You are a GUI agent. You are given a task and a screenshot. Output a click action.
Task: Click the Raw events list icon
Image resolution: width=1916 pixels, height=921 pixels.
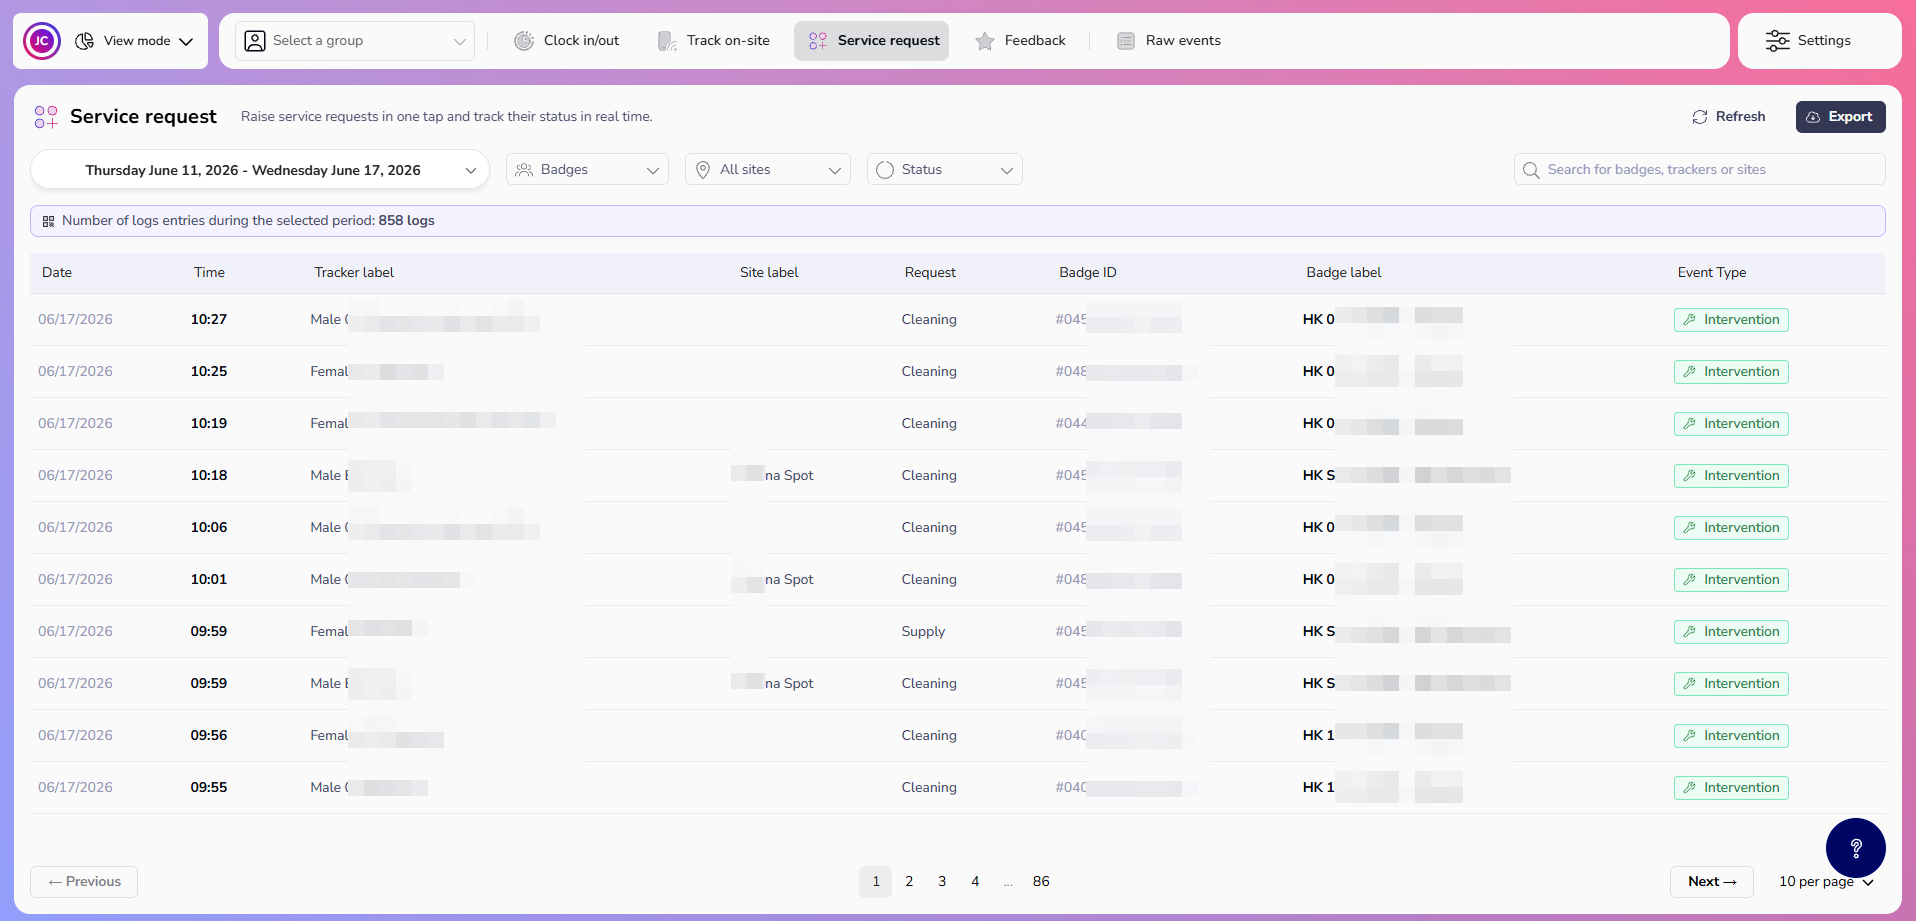[x=1126, y=41]
